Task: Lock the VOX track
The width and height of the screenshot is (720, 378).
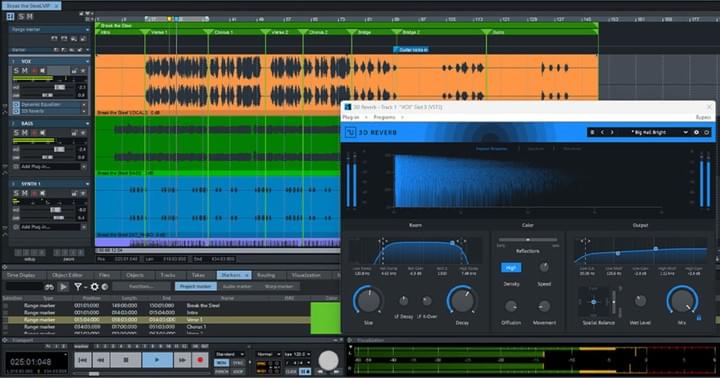Action: pos(74,70)
